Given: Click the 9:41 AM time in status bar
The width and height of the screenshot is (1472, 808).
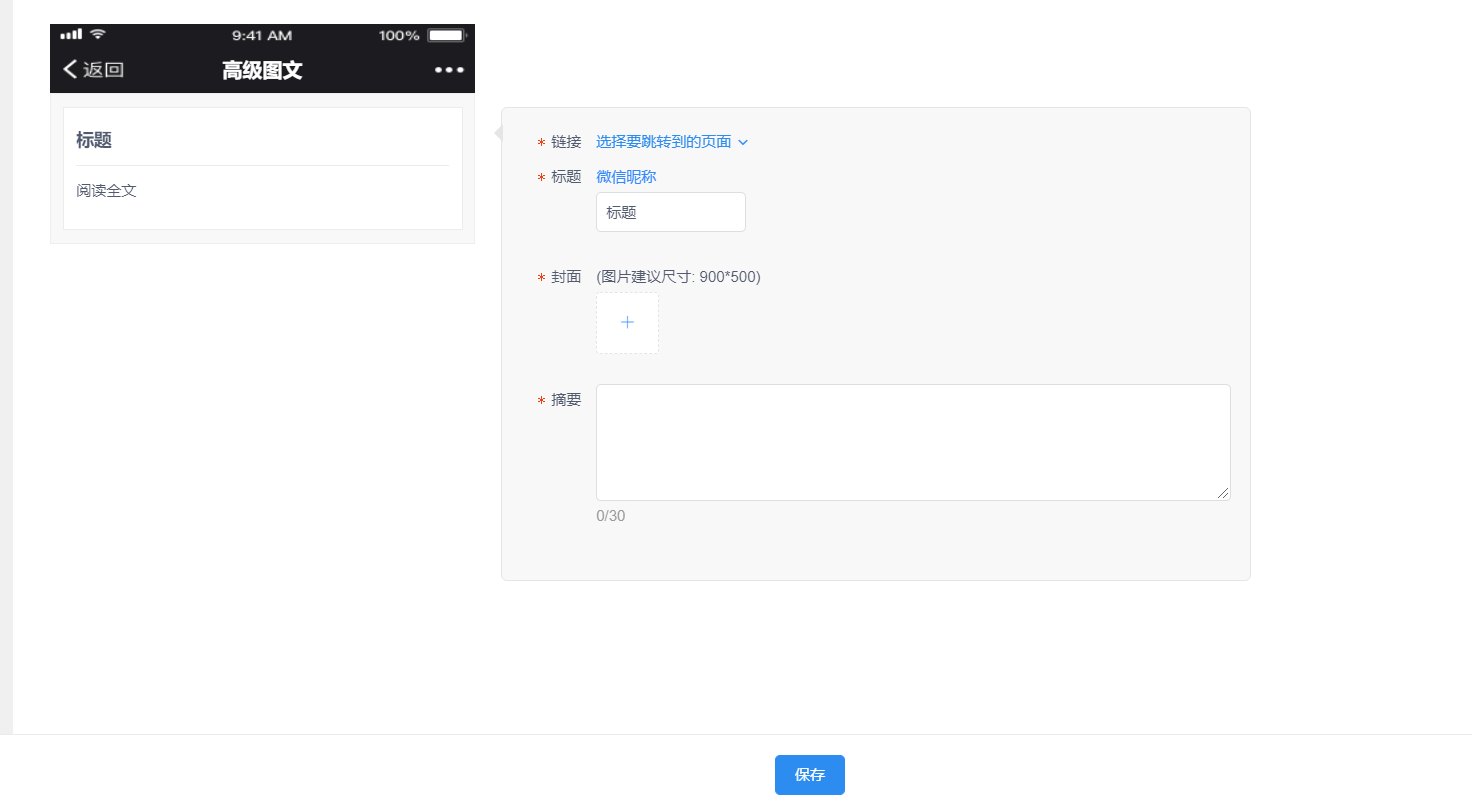Looking at the screenshot, I should pos(262,35).
